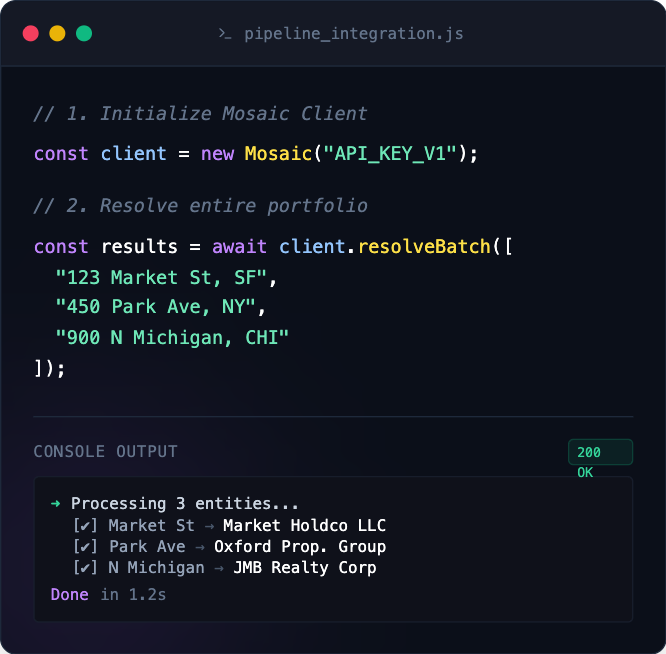Click the JMB Realty Corp result
This screenshot has width=666, height=654.
click(x=305, y=568)
